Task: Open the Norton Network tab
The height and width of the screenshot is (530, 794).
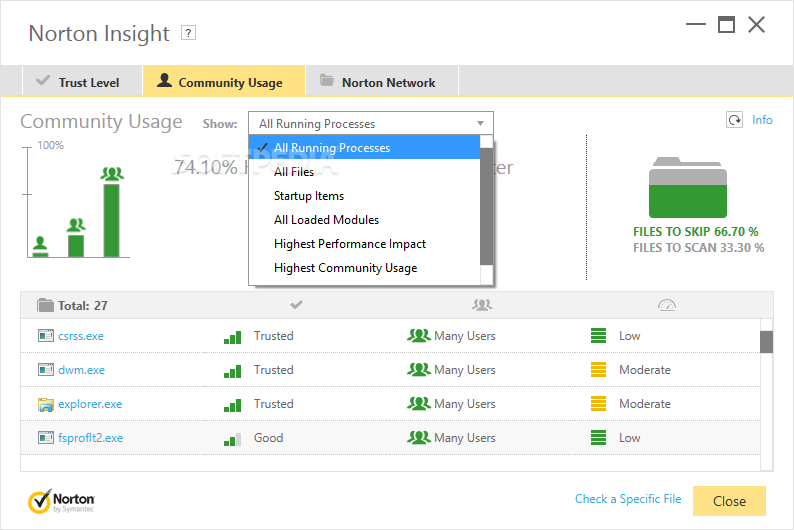Action: pyautogui.click(x=382, y=81)
